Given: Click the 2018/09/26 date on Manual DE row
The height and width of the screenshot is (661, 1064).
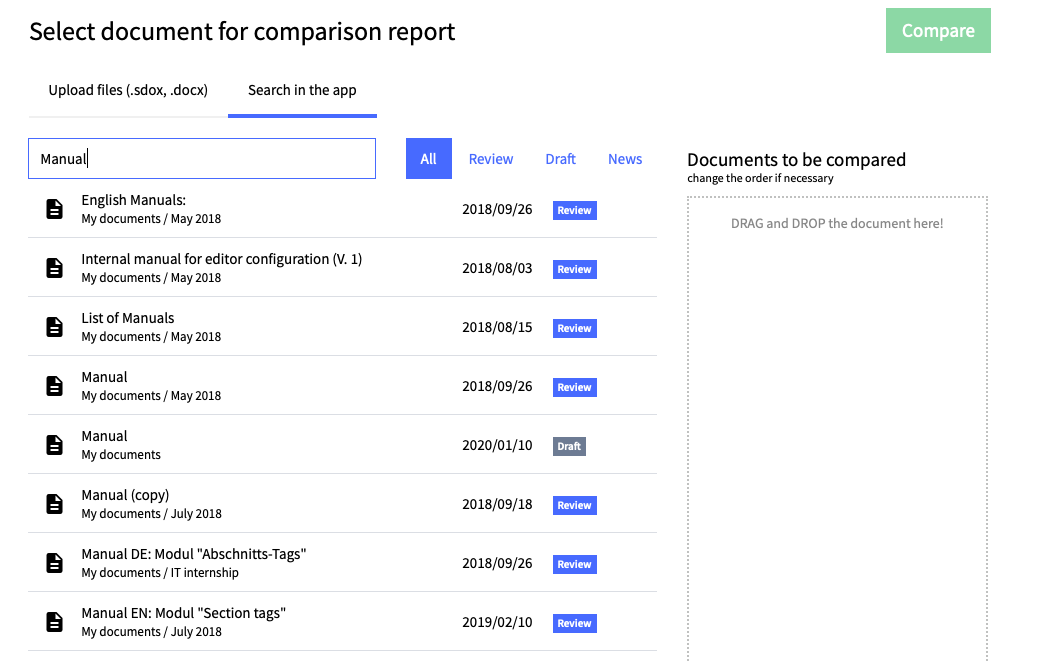Looking at the screenshot, I should (497, 563).
